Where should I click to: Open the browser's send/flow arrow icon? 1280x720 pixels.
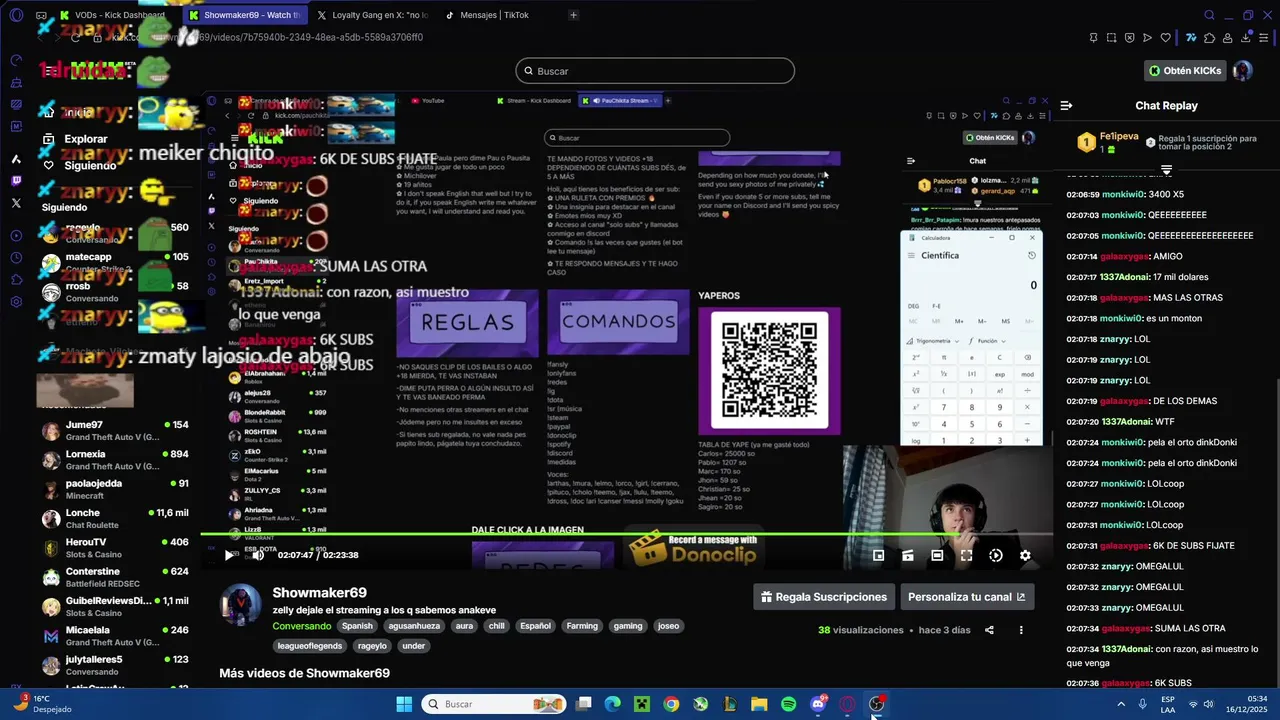coord(1147,38)
